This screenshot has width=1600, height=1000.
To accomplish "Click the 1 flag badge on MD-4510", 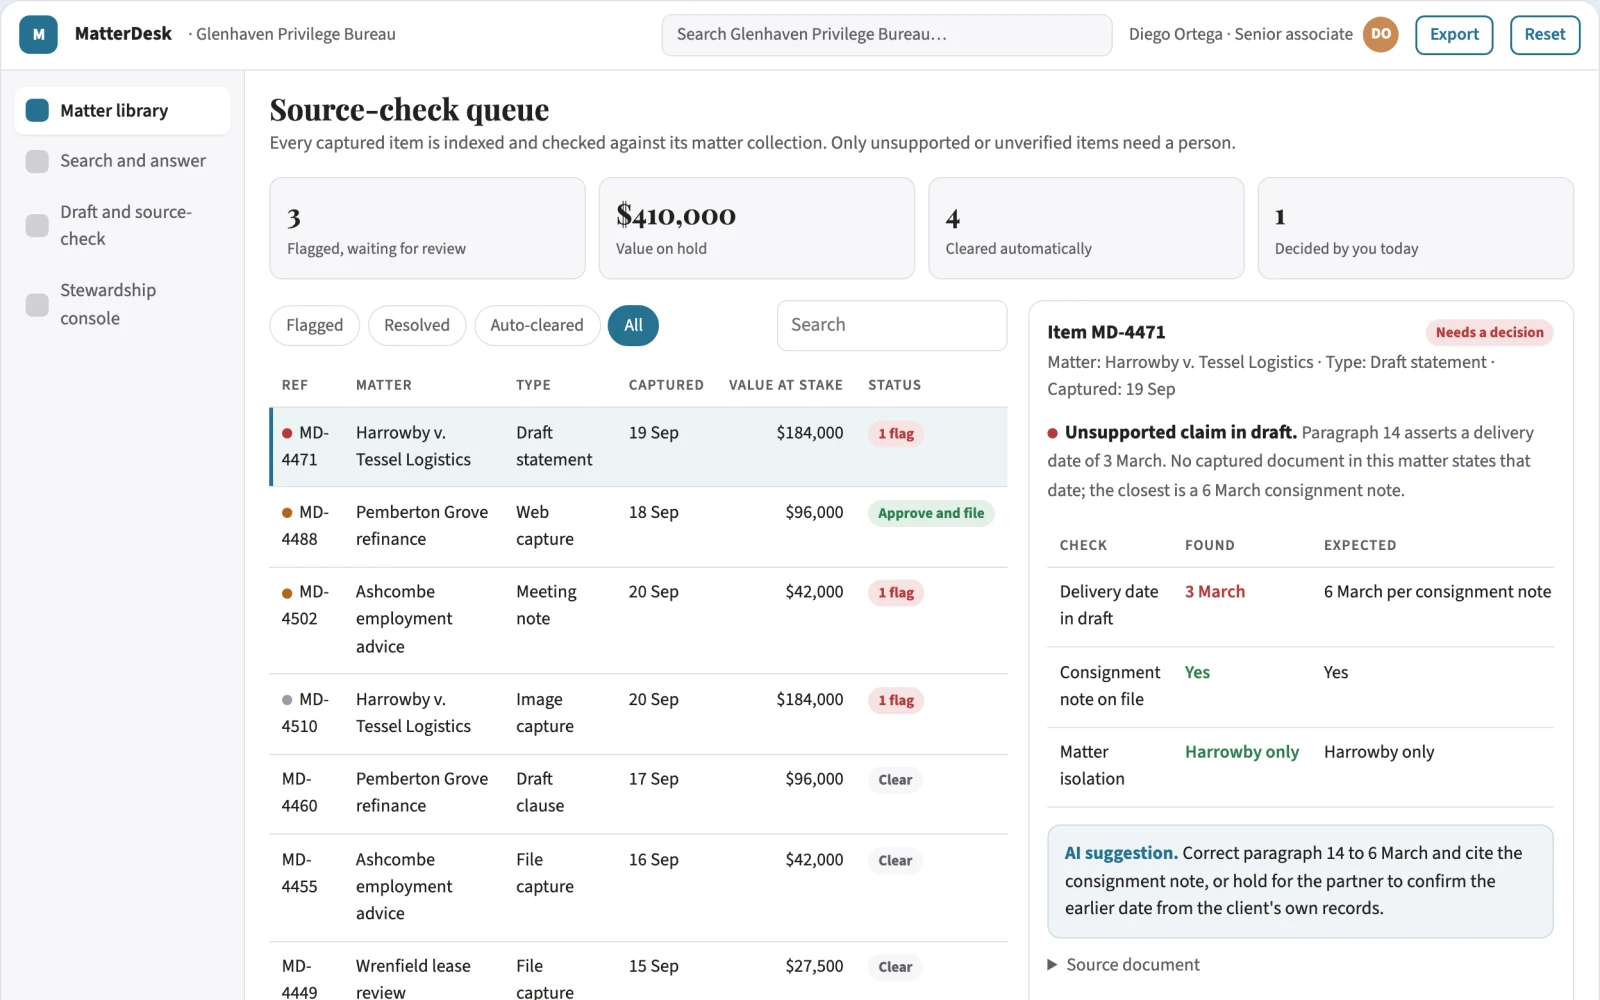I will tap(896, 701).
